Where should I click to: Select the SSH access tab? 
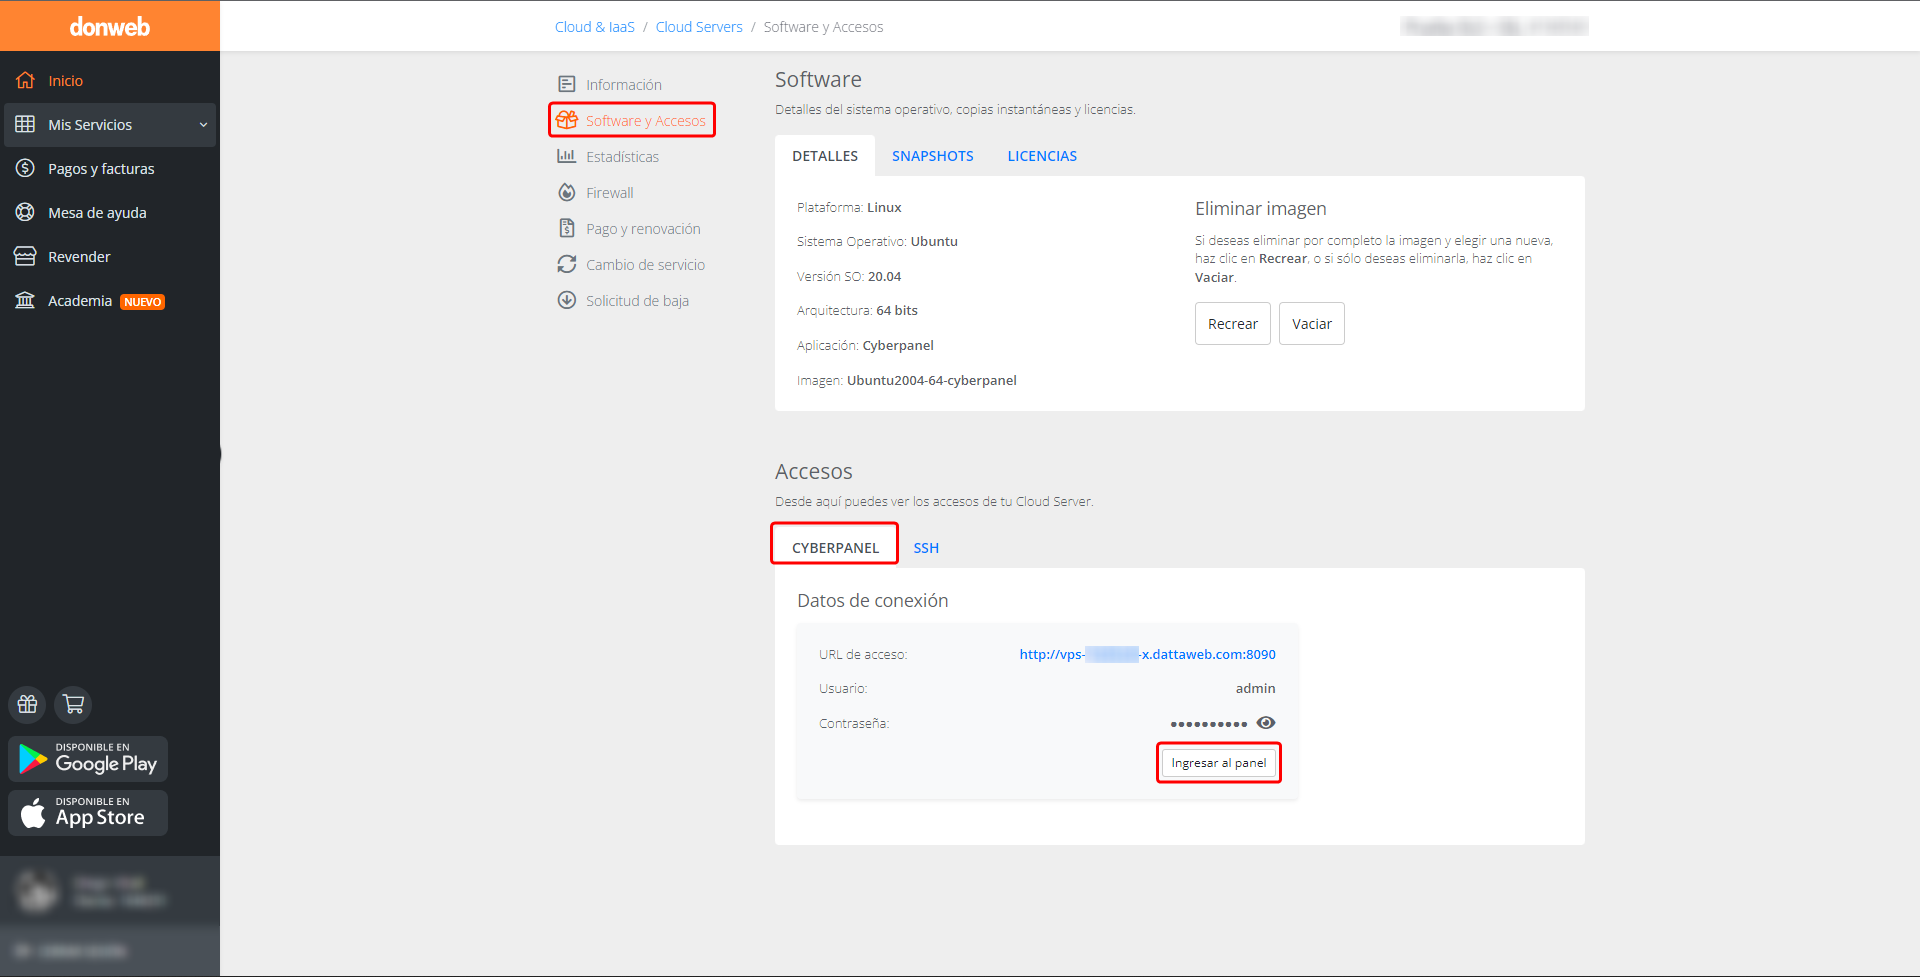(926, 548)
